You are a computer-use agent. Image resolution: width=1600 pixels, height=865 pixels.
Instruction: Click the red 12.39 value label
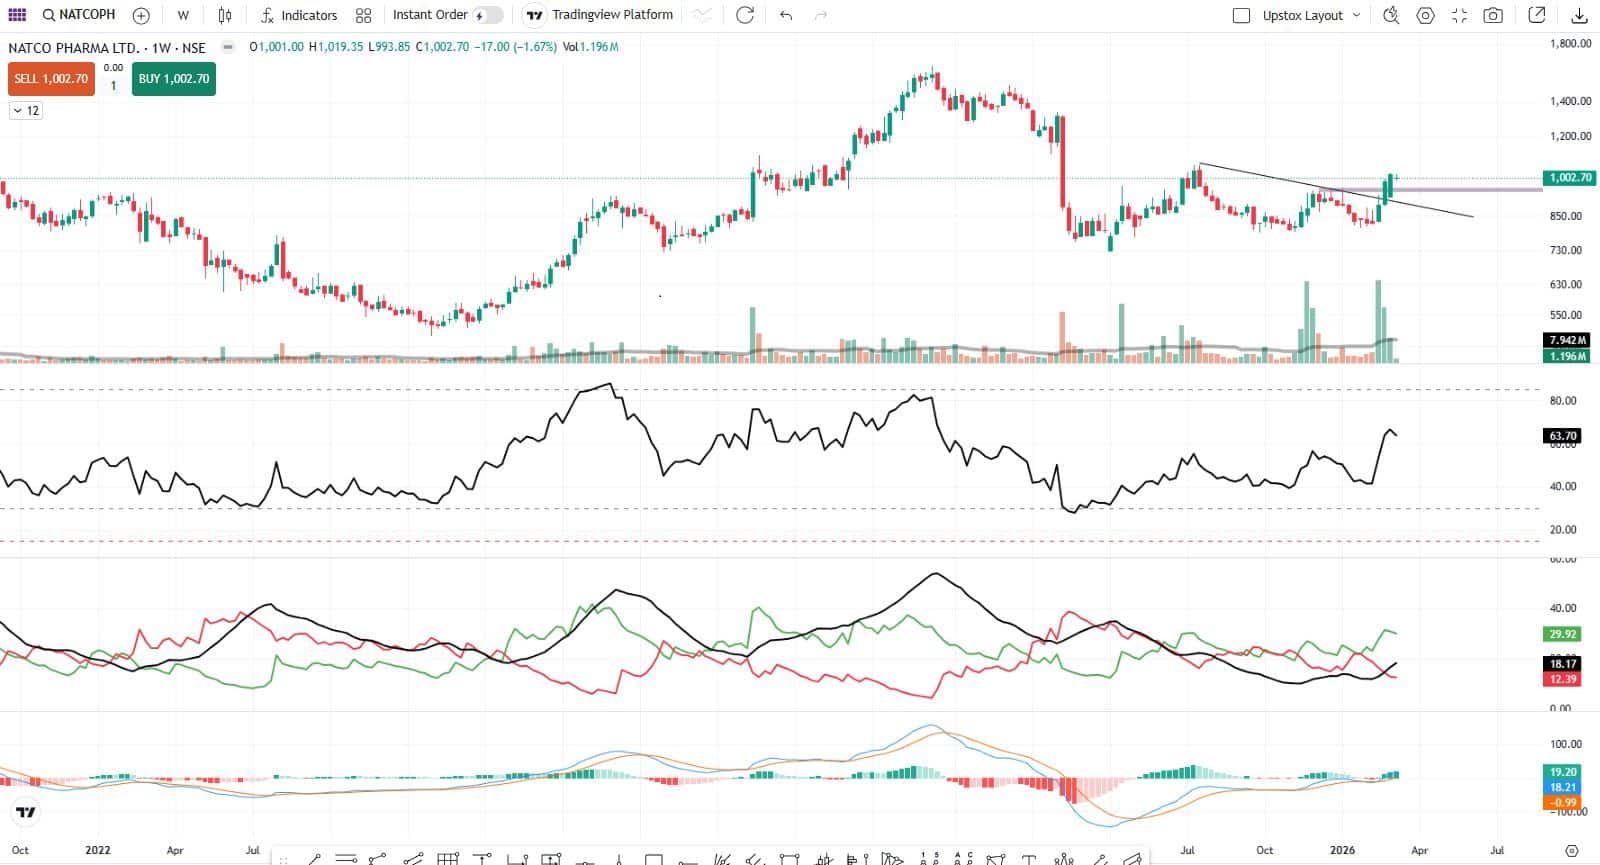[1563, 679]
